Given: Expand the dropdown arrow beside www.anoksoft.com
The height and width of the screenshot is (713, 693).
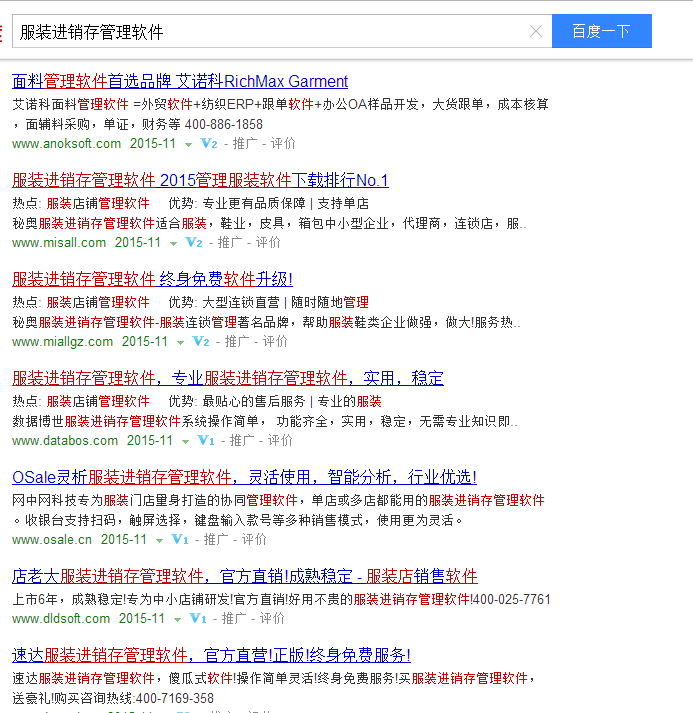Looking at the screenshot, I should (x=188, y=145).
